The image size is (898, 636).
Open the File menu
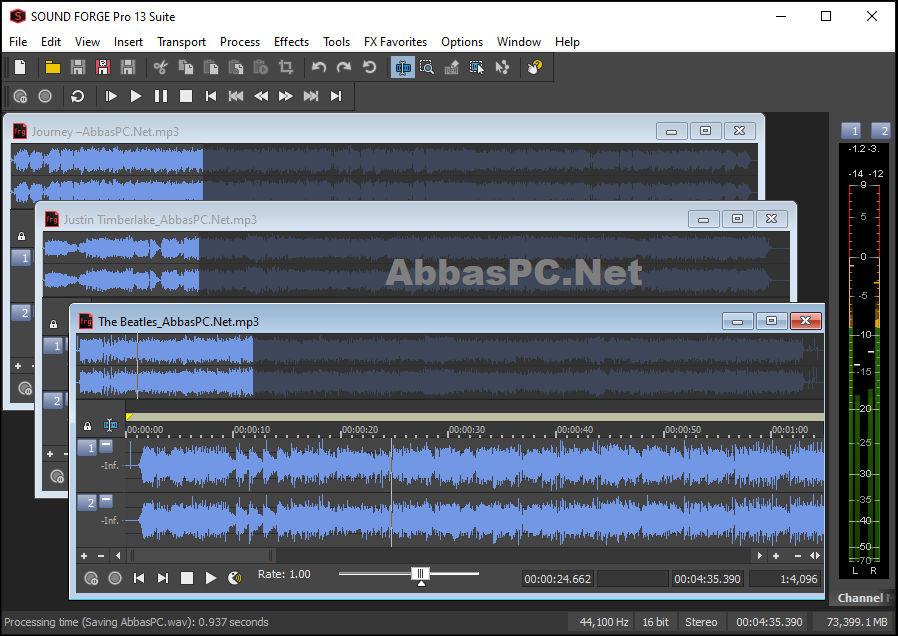tap(18, 42)
